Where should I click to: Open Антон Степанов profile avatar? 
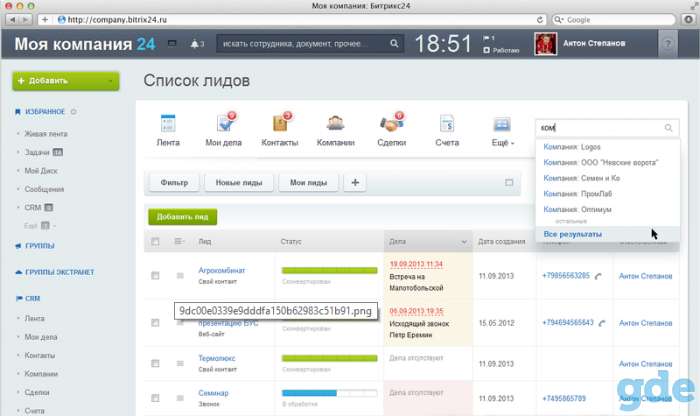click(546, 44)
